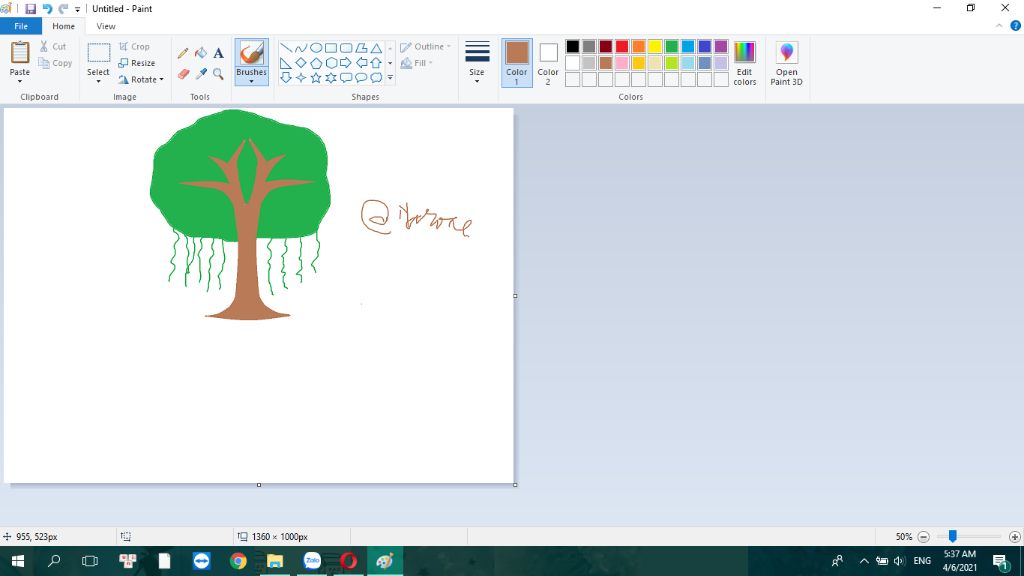The height and width of the screenshot is (576, 1024).
Task: Open the Select dropdown arrow
Action: coord(98,82)
